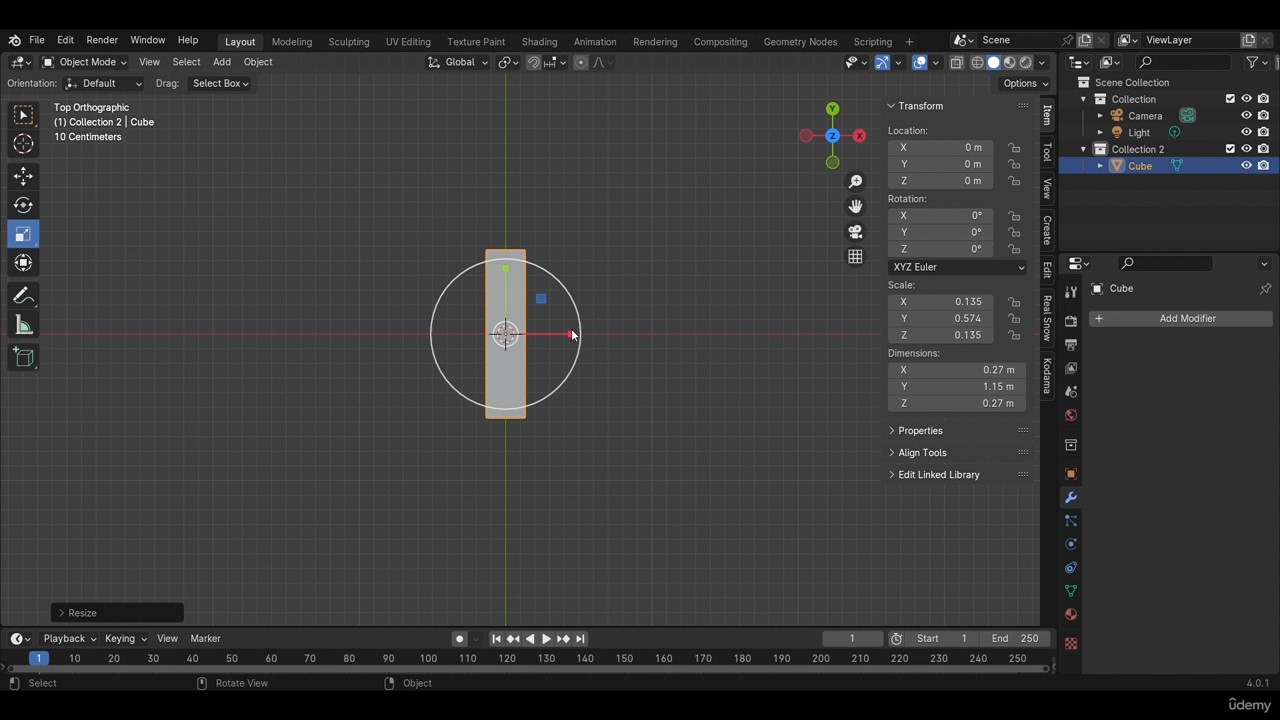The image size is (1280, 720).
Task: Open the Texture properties checker icon
Action: 1071,644
